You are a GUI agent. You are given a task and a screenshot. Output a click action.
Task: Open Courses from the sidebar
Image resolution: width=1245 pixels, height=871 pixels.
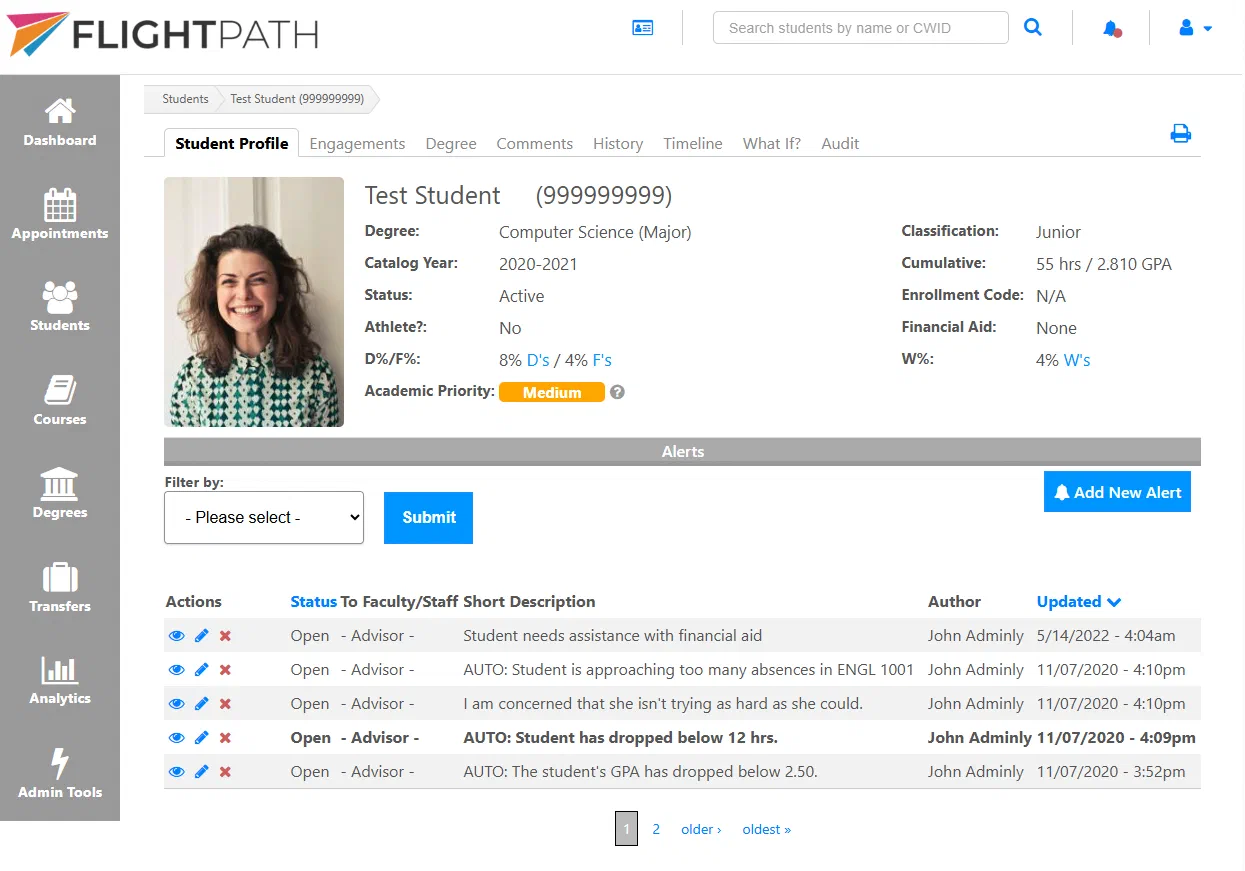coord(60,400)
